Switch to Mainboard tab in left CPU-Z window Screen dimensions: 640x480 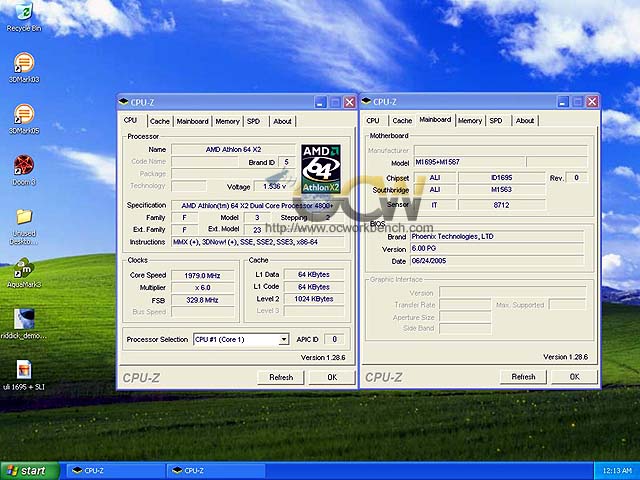click(x=192, y=121)
